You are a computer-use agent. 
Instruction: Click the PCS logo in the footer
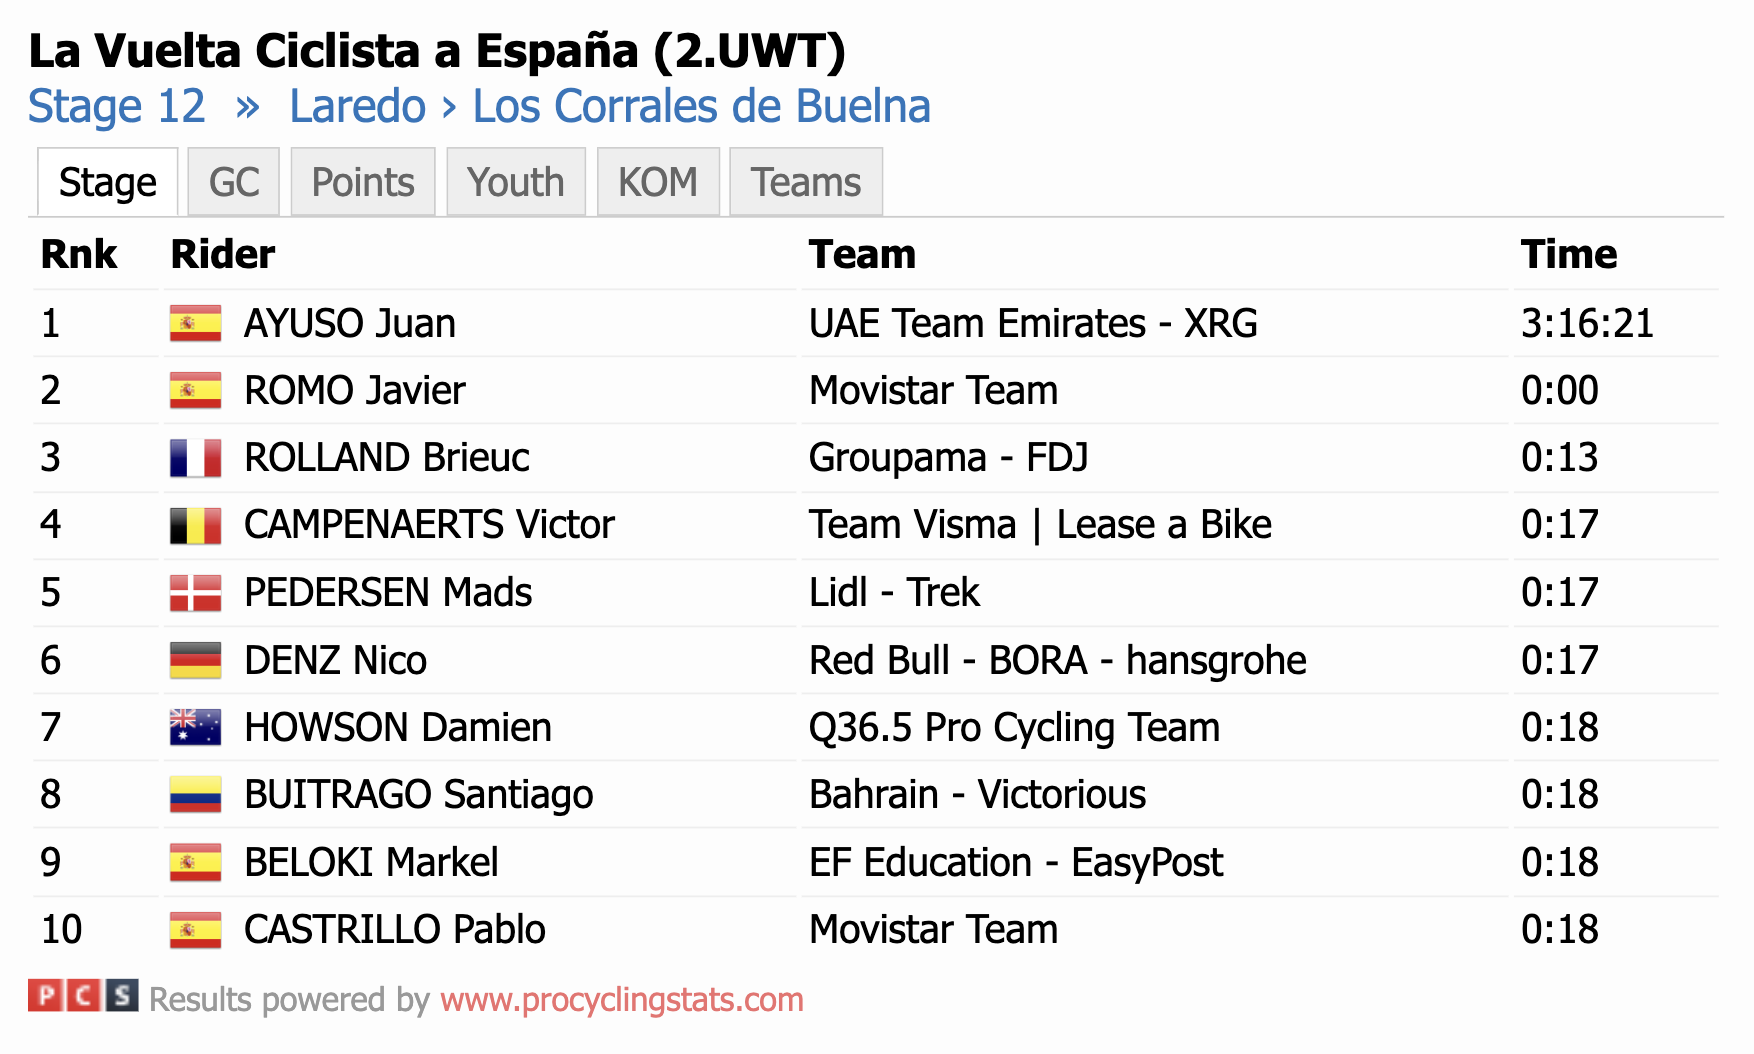coord(83,996)
